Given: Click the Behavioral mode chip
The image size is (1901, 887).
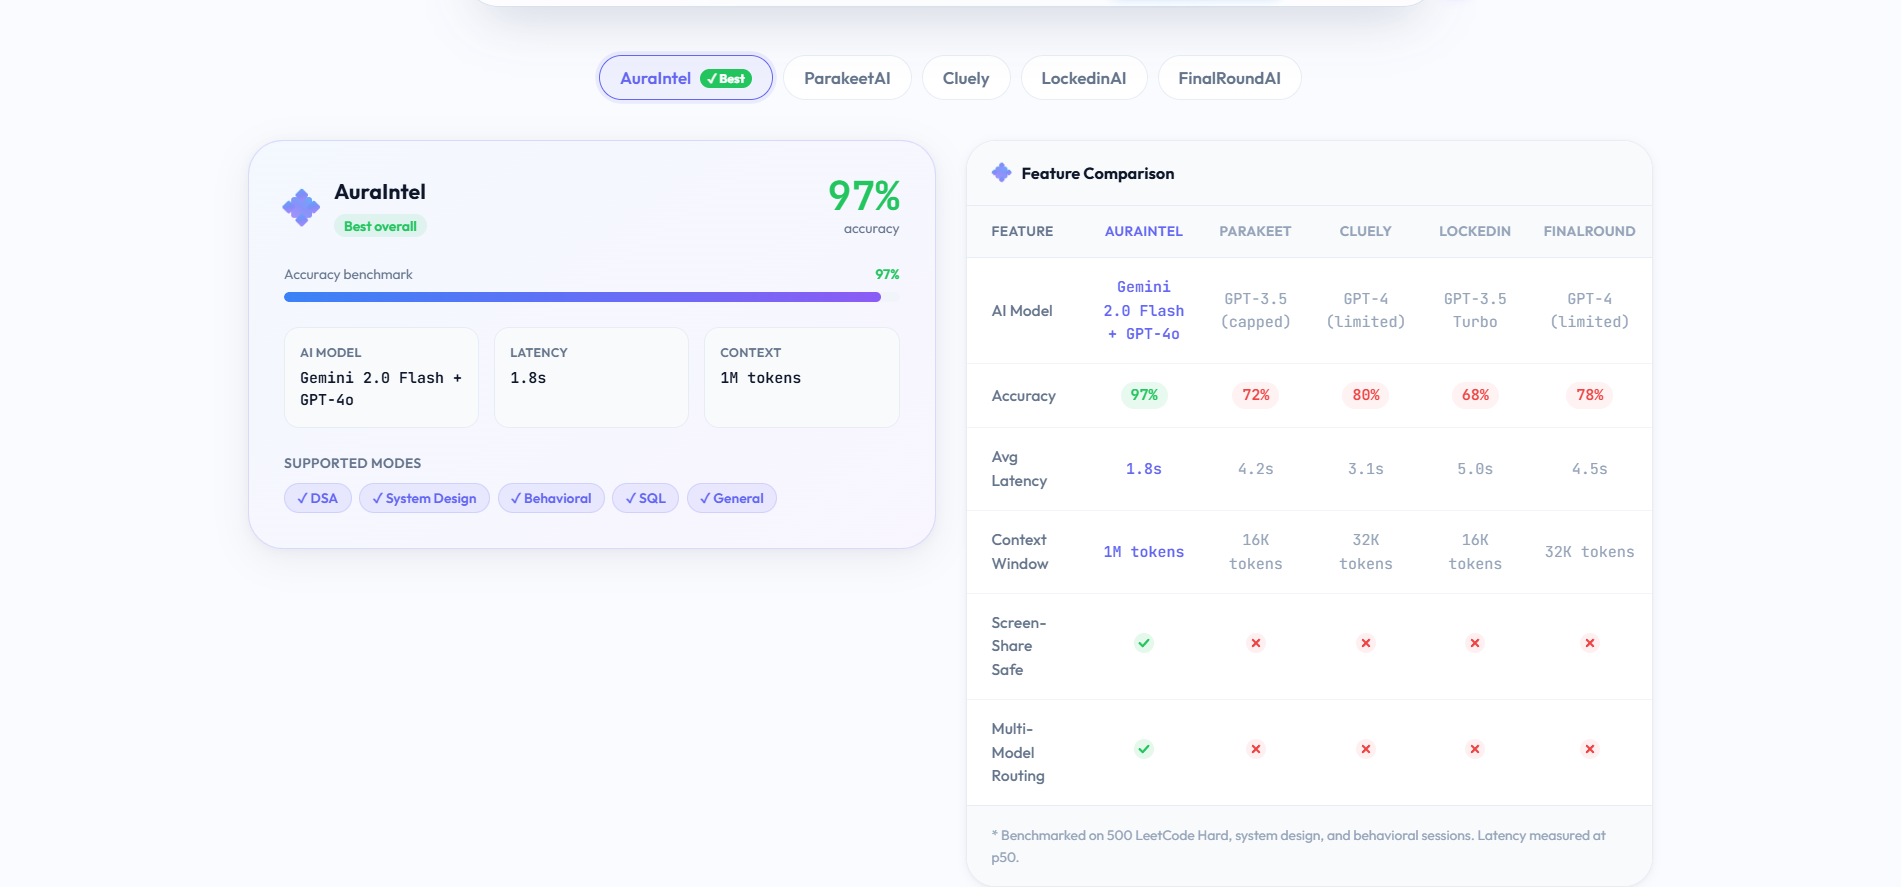Looking at the screenshot, I should pyautogui.click(x=551, y=498).
